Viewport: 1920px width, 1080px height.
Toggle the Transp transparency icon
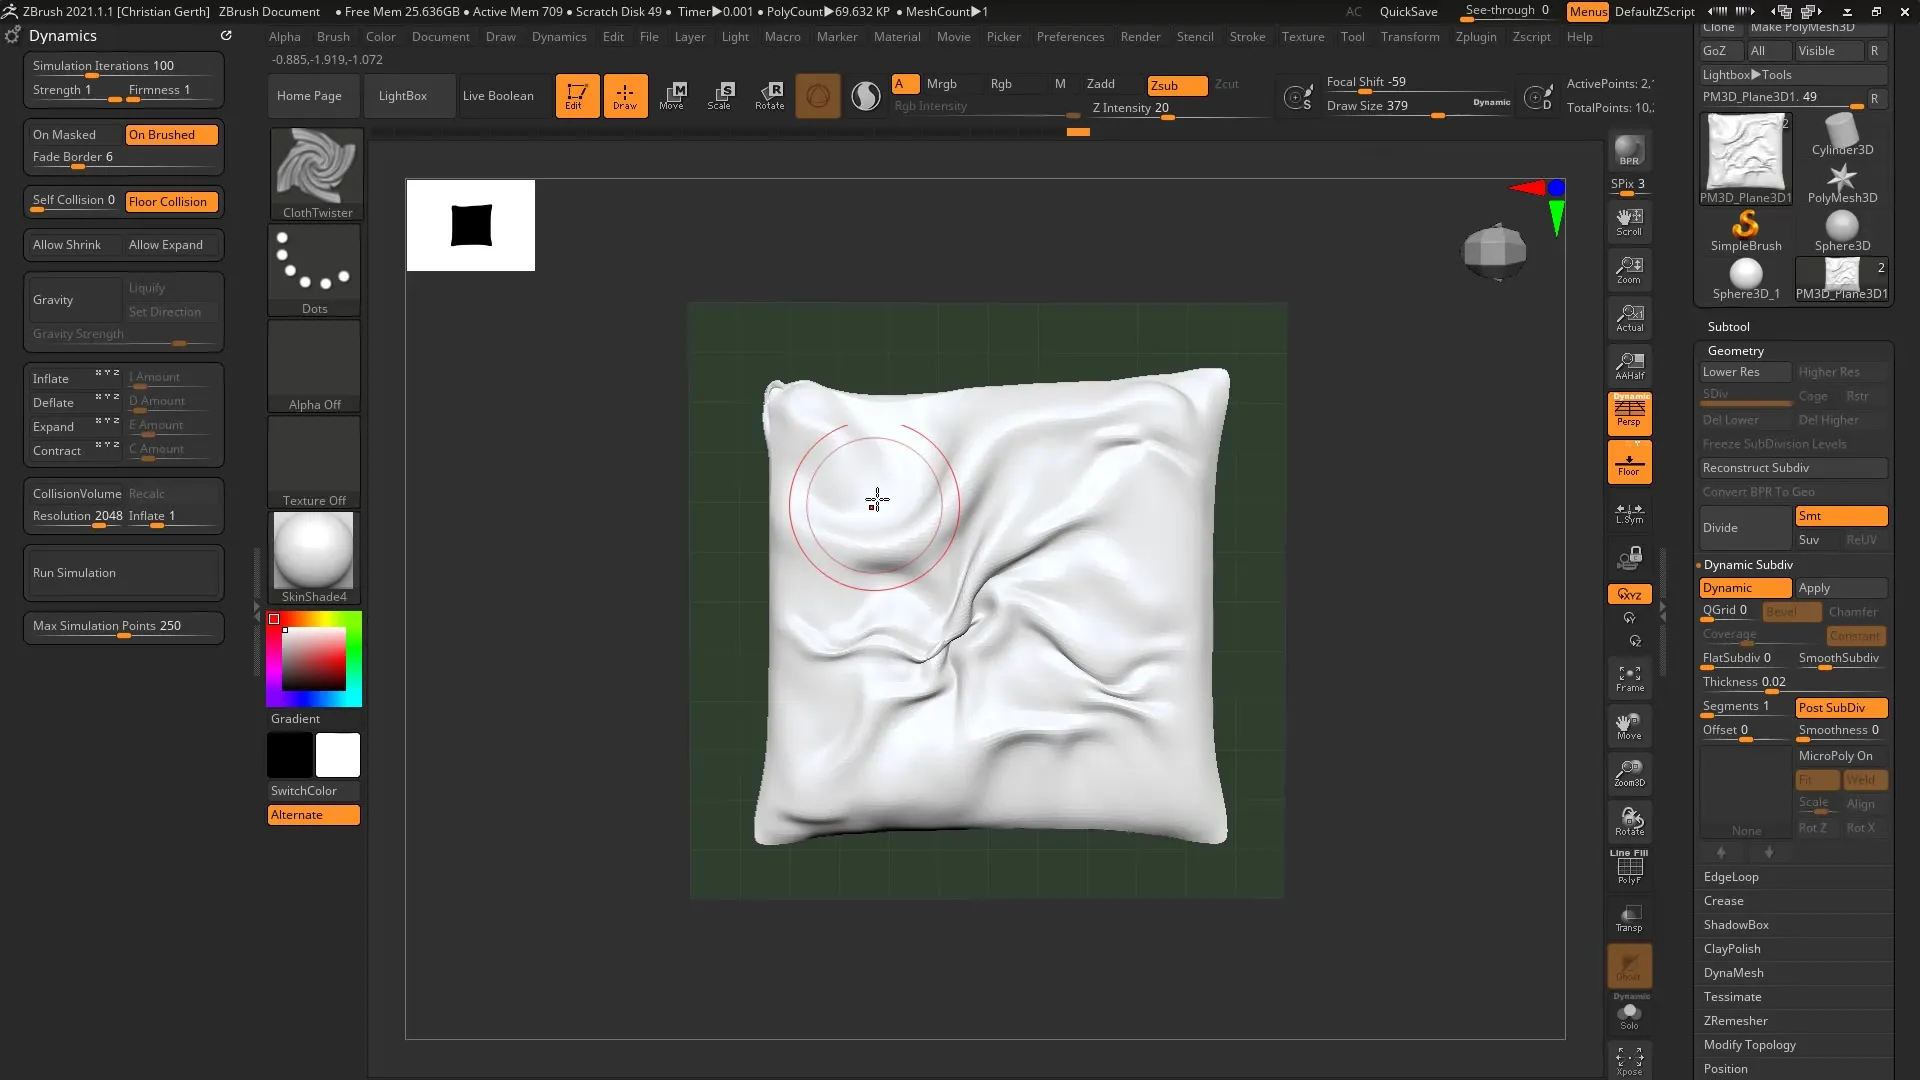point(1629,918)
